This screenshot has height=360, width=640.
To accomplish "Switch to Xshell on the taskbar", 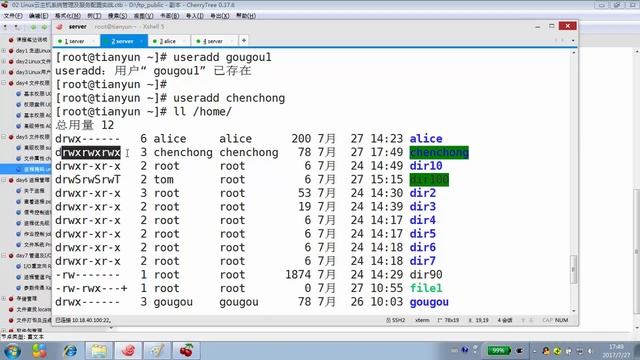I will coord(128,351).
